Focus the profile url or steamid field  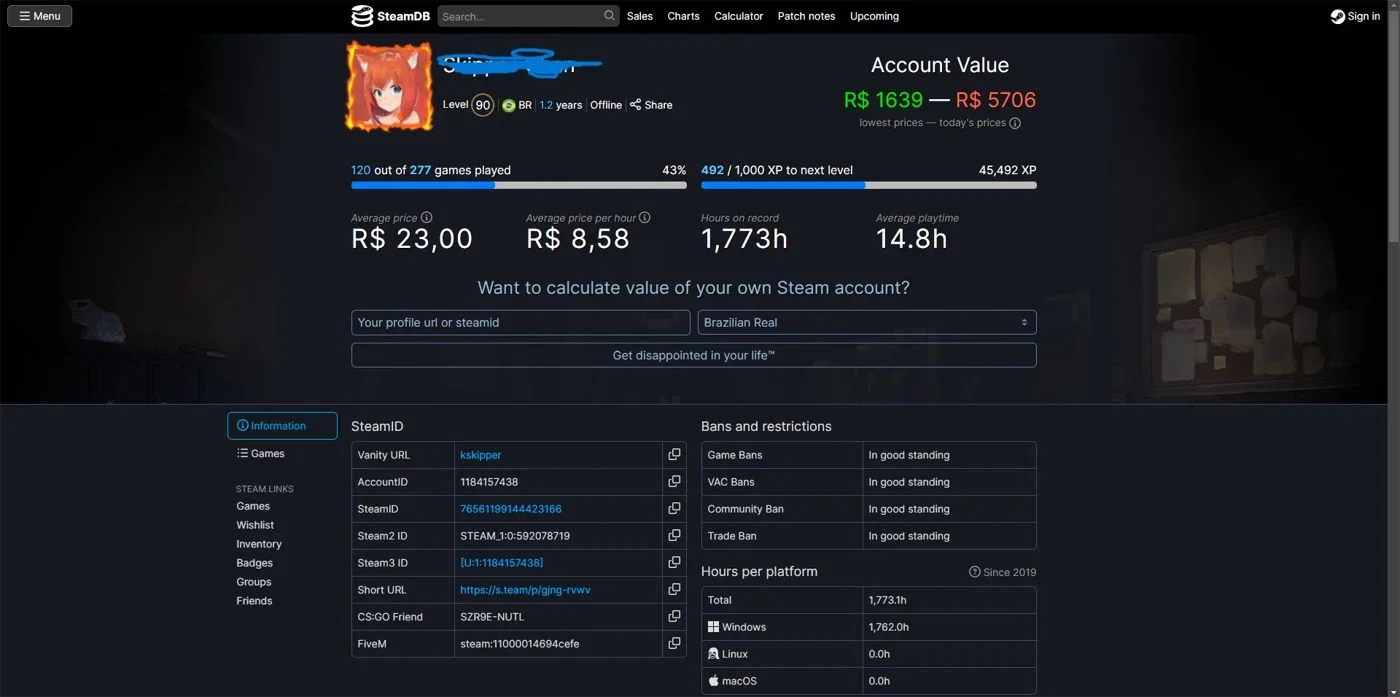tap(521, 323)
